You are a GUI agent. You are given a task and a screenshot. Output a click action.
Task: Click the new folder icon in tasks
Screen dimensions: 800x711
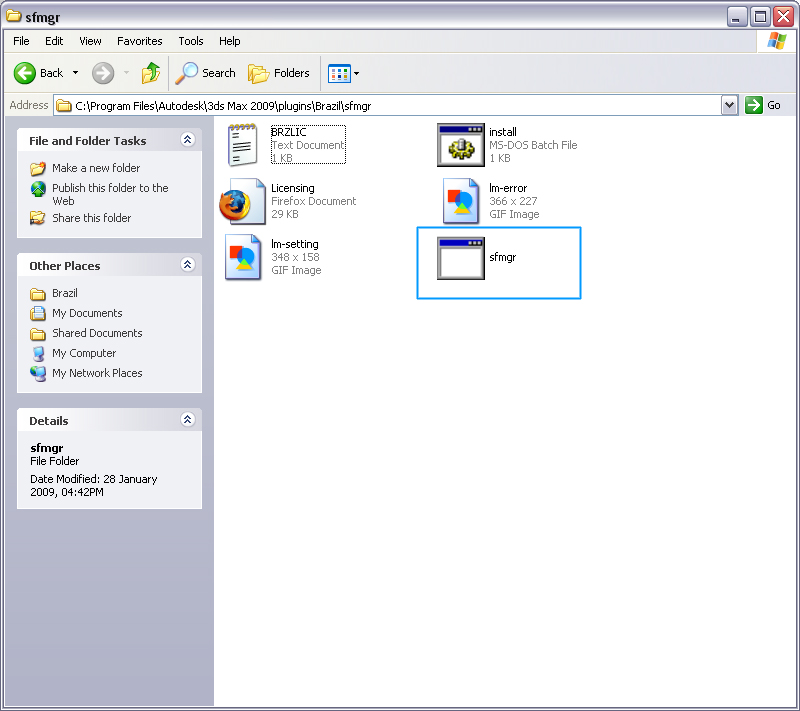pyautogui.click(x=38, y=168)
